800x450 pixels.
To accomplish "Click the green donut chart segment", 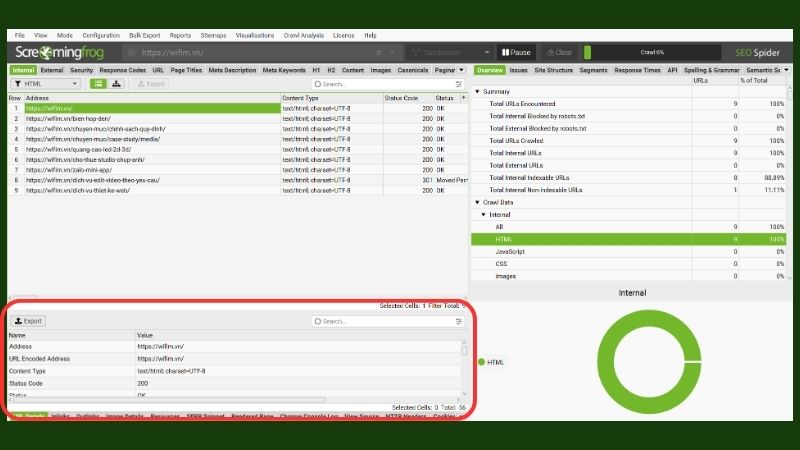I will point(605,361).
